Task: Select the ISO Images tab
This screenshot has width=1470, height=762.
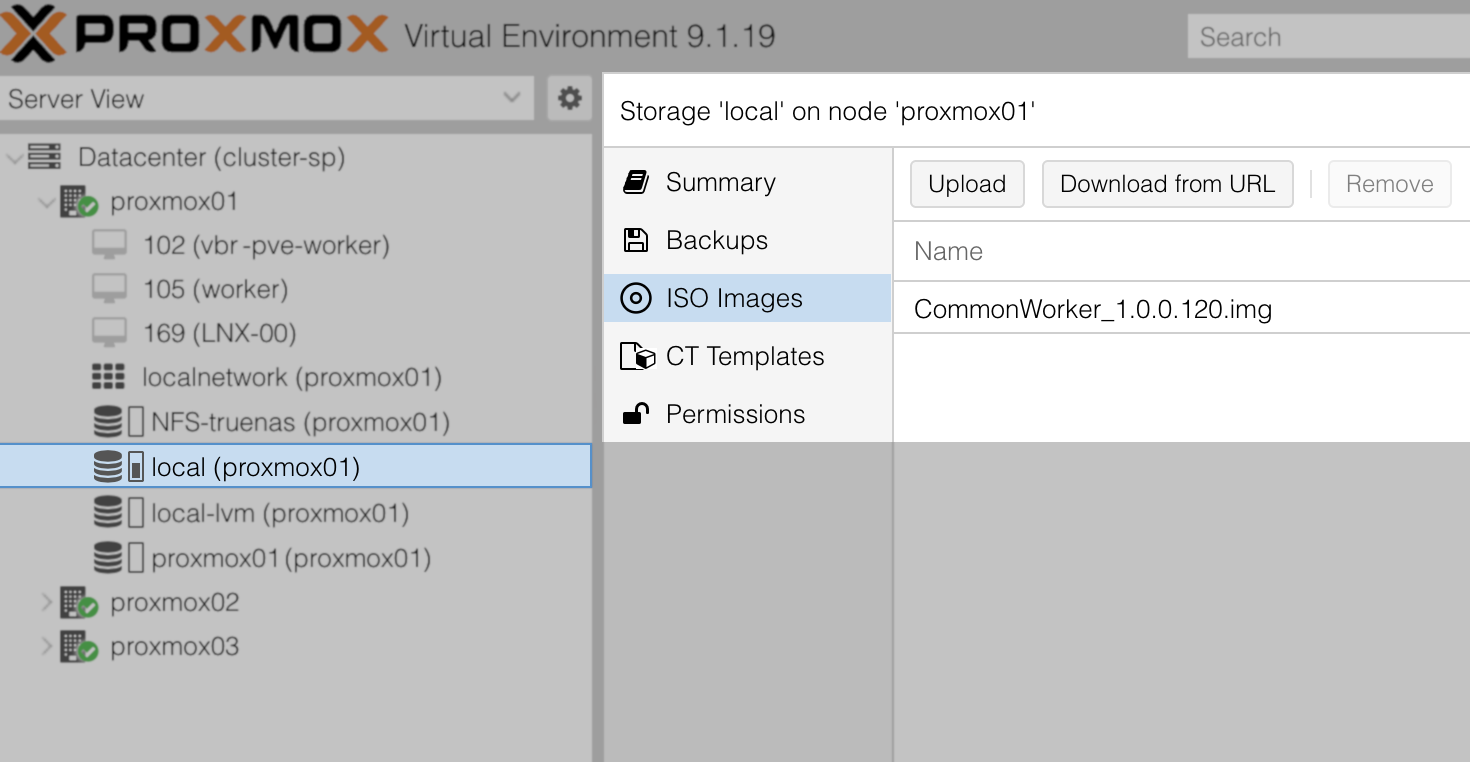Action: tap(747, 298)
